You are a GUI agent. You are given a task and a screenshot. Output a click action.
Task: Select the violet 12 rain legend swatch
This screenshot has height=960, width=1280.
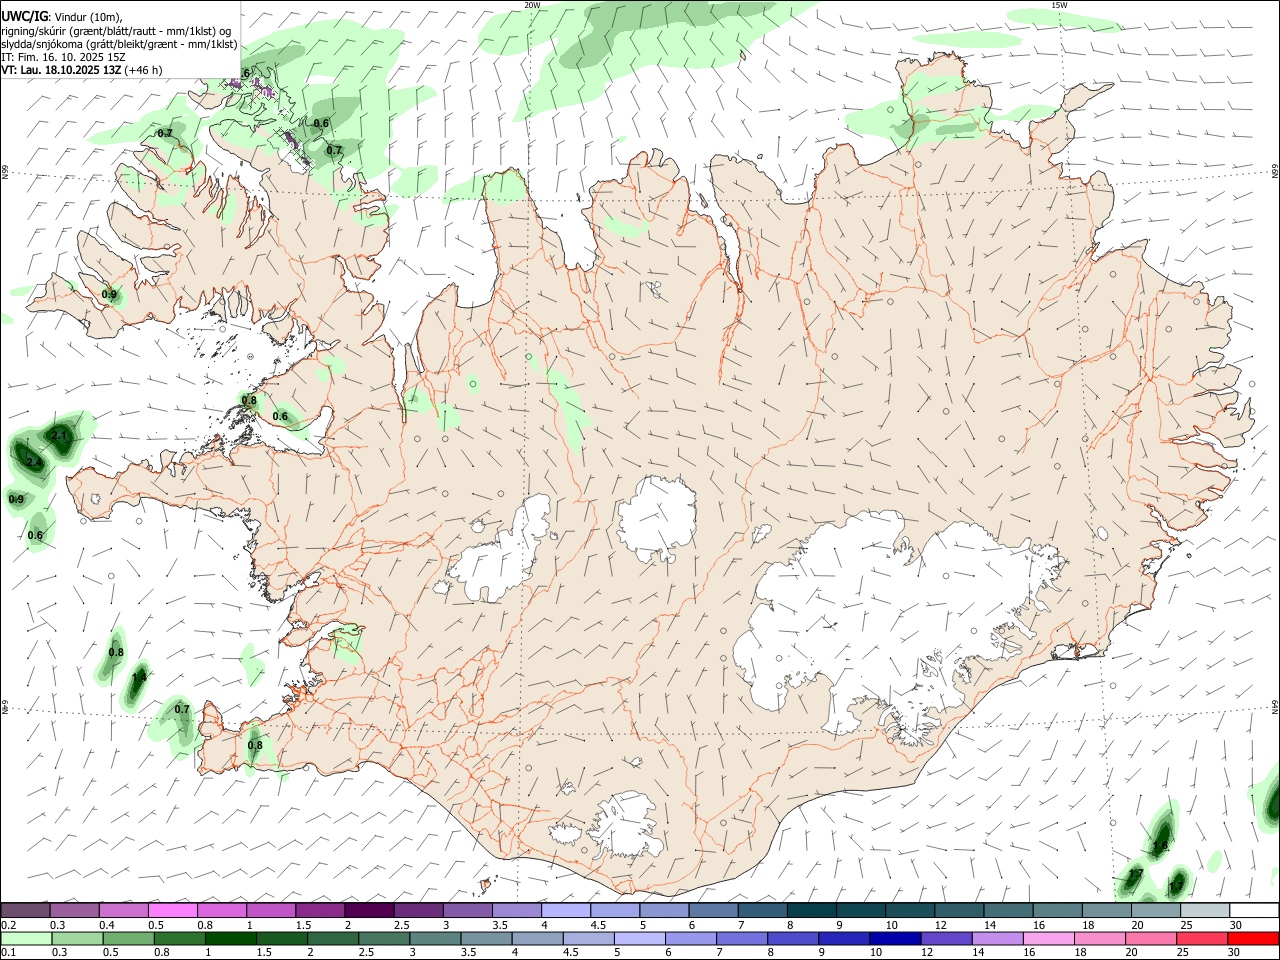point(946,939)
